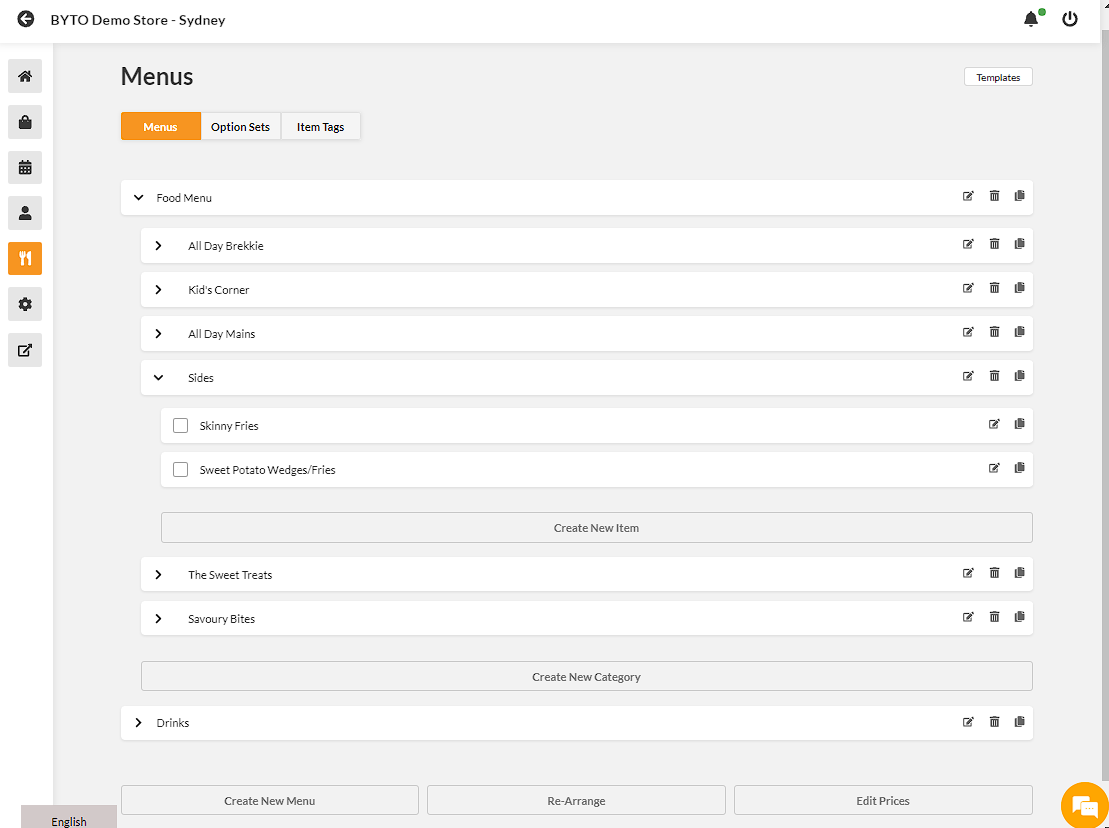1109x828 pixels.
Task: Edit the Savoury Bites category
Action: pyautogui.click(x=968, y=617)
